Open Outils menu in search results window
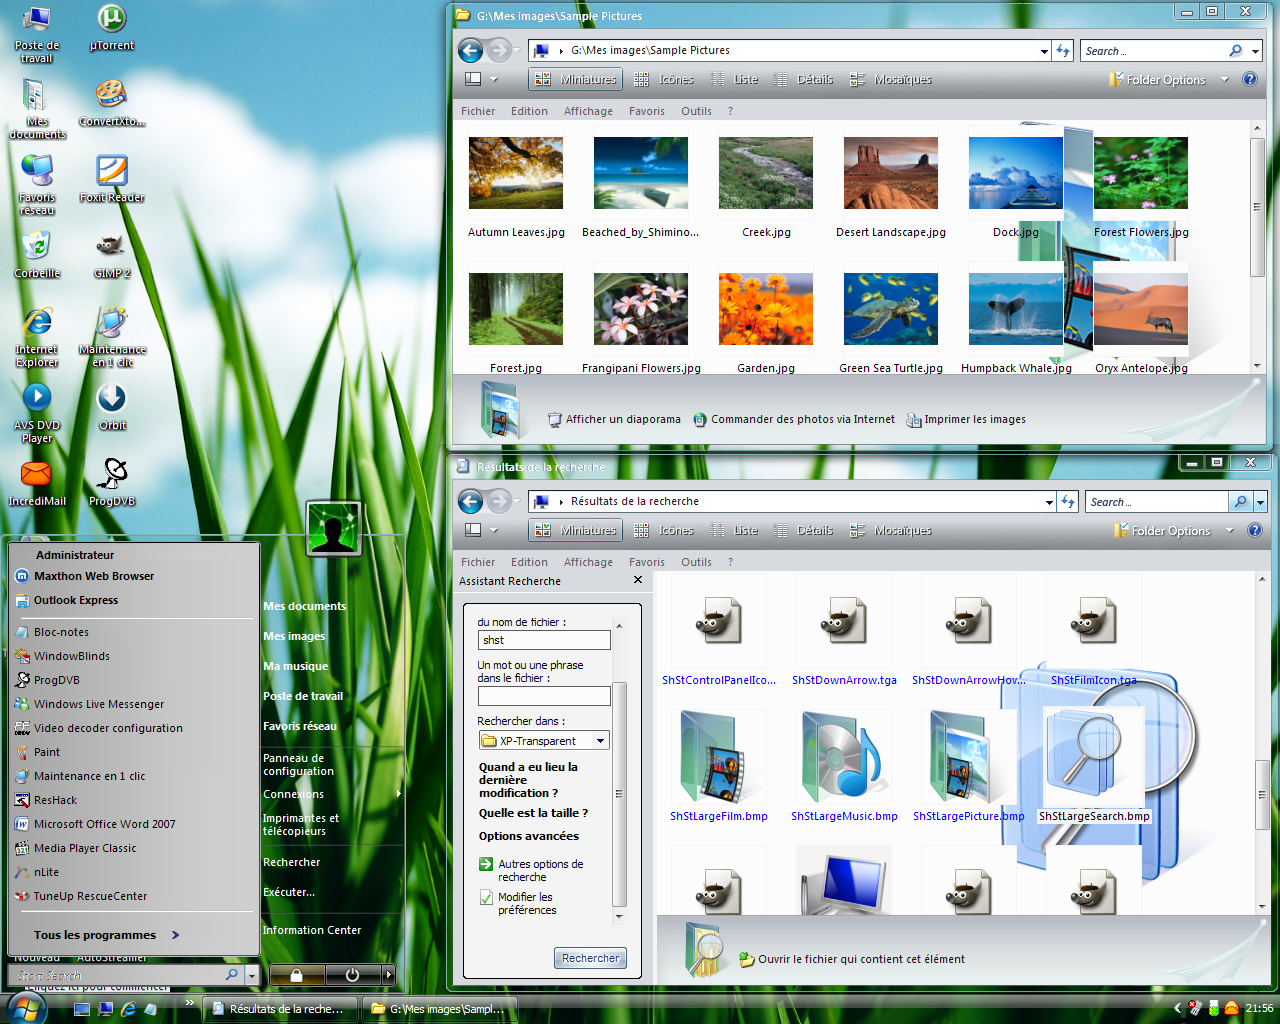The image size is (1280, 1024). click(696, 562)
